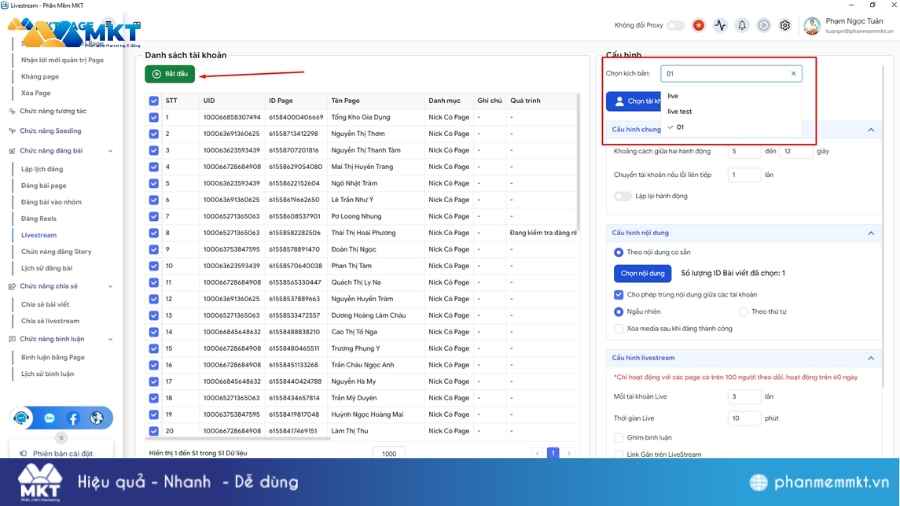
Task: Open the Messenger chat support icon
Action: pyautogui.click(x=49, y=418)
